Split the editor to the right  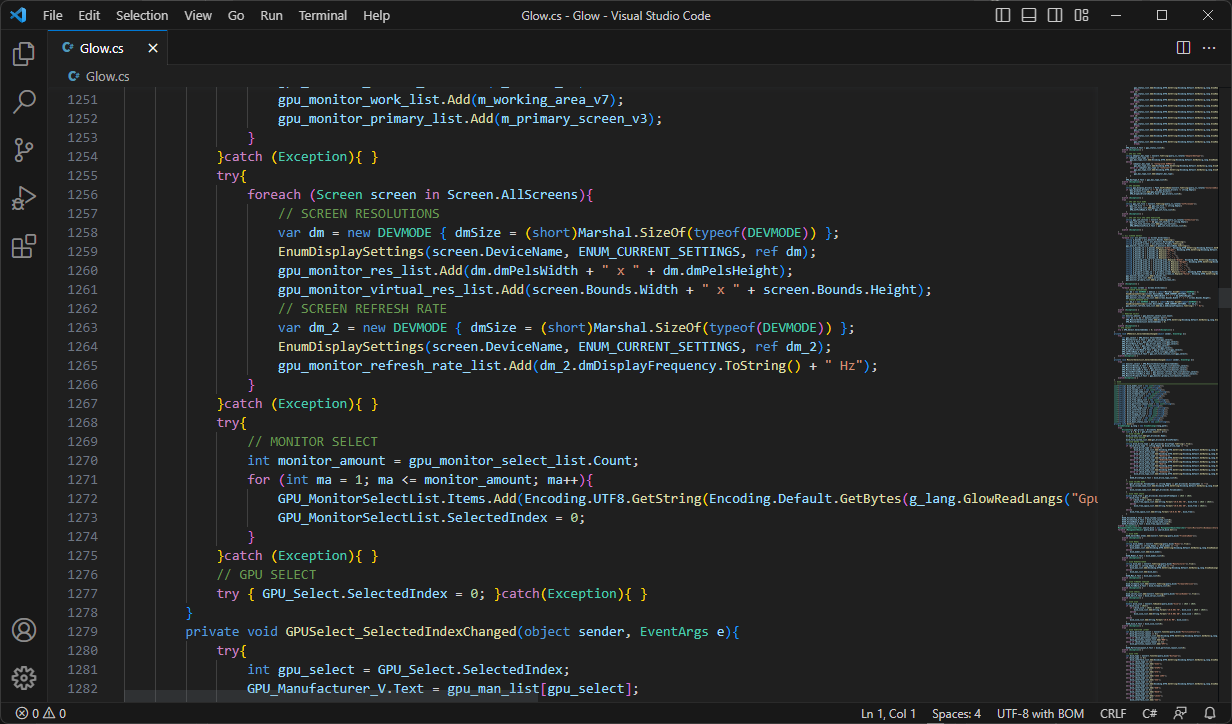(x=1183, y=48)
